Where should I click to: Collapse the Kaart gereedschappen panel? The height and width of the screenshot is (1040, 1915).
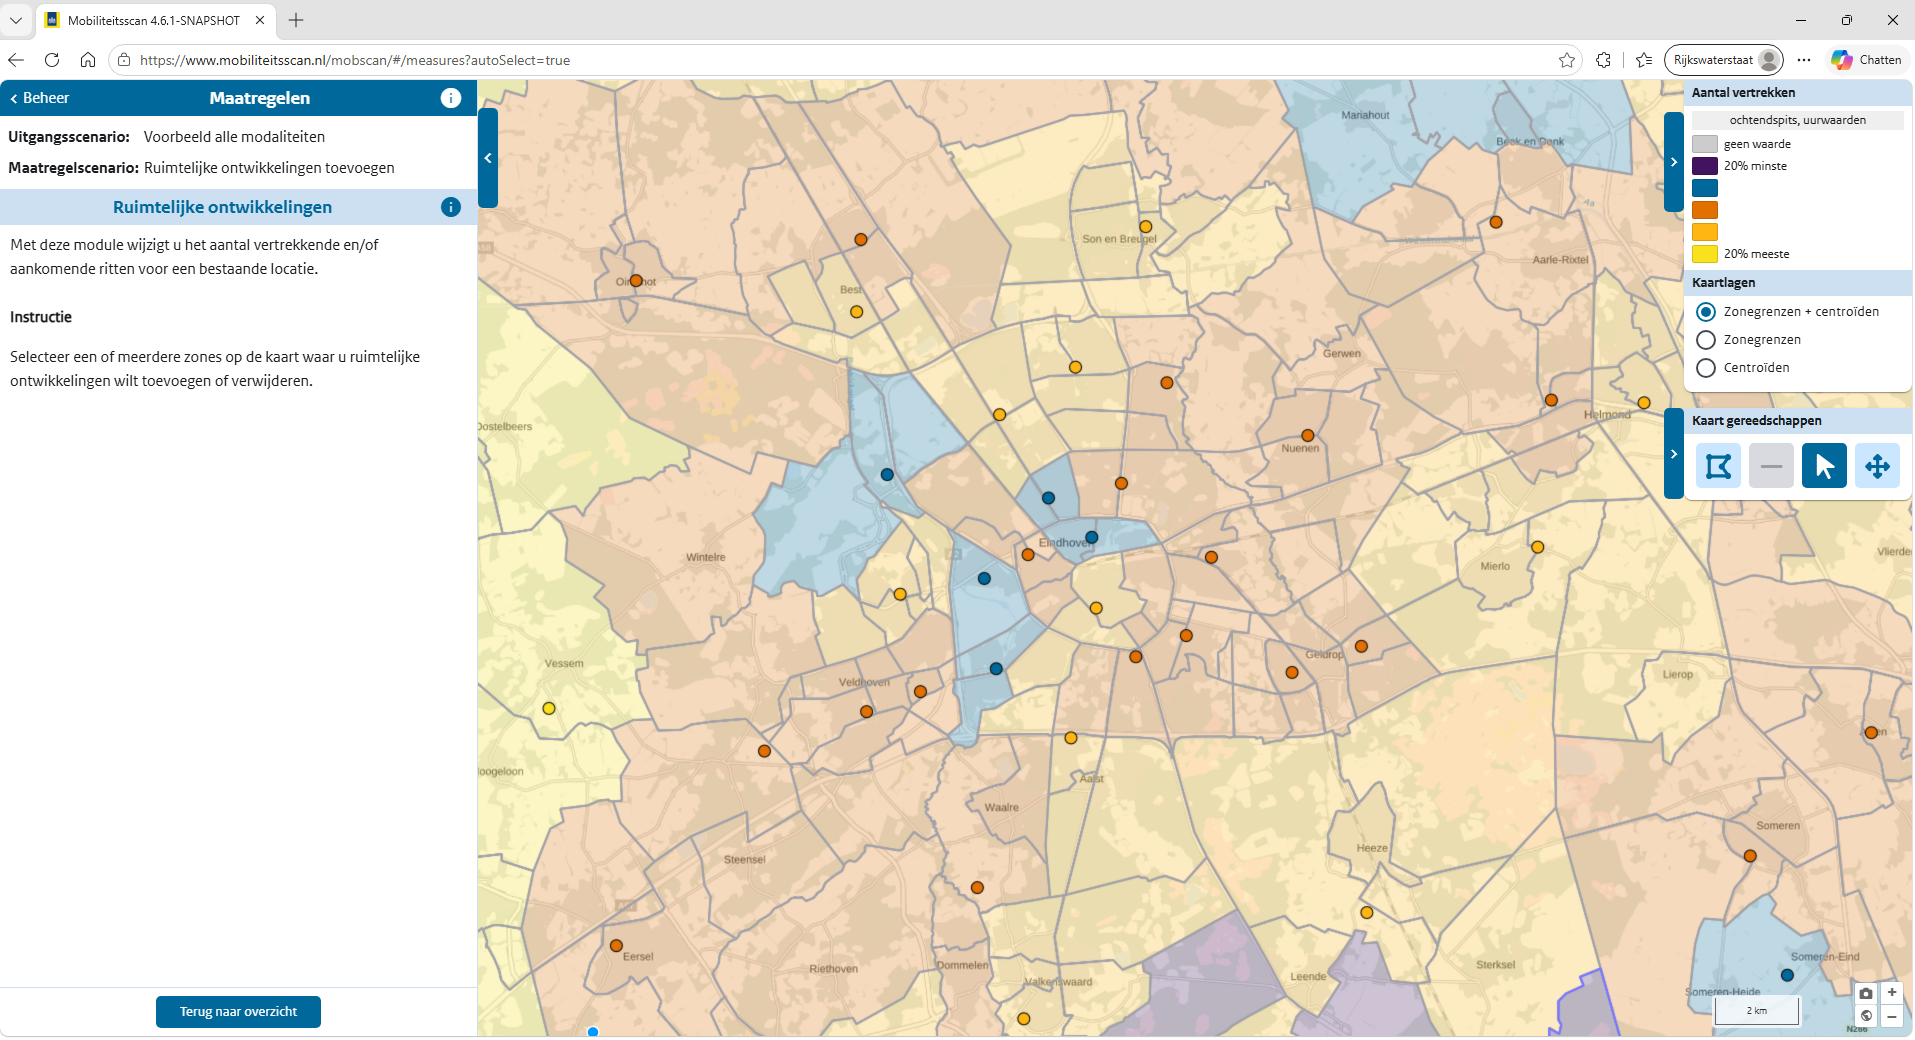tap(1674, 454)
